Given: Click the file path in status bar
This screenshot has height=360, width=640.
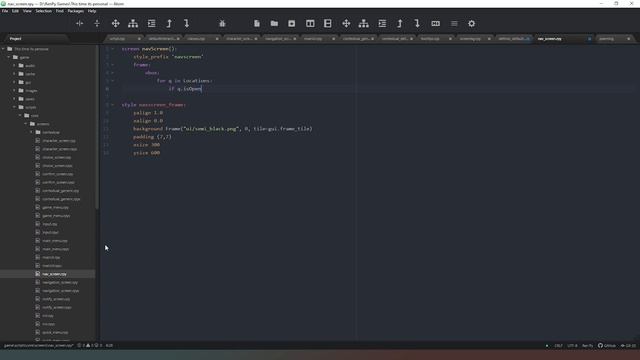Looking at the screenshot, I should [39, 345].
